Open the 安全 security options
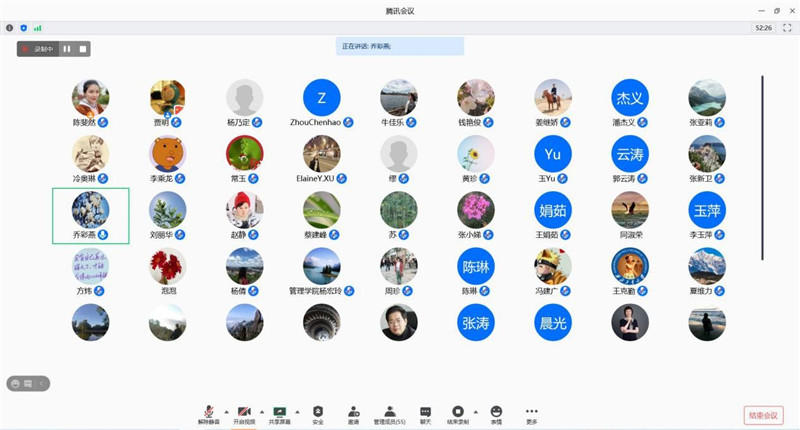This screenshot has width=800, height=430. coord(317,413)
